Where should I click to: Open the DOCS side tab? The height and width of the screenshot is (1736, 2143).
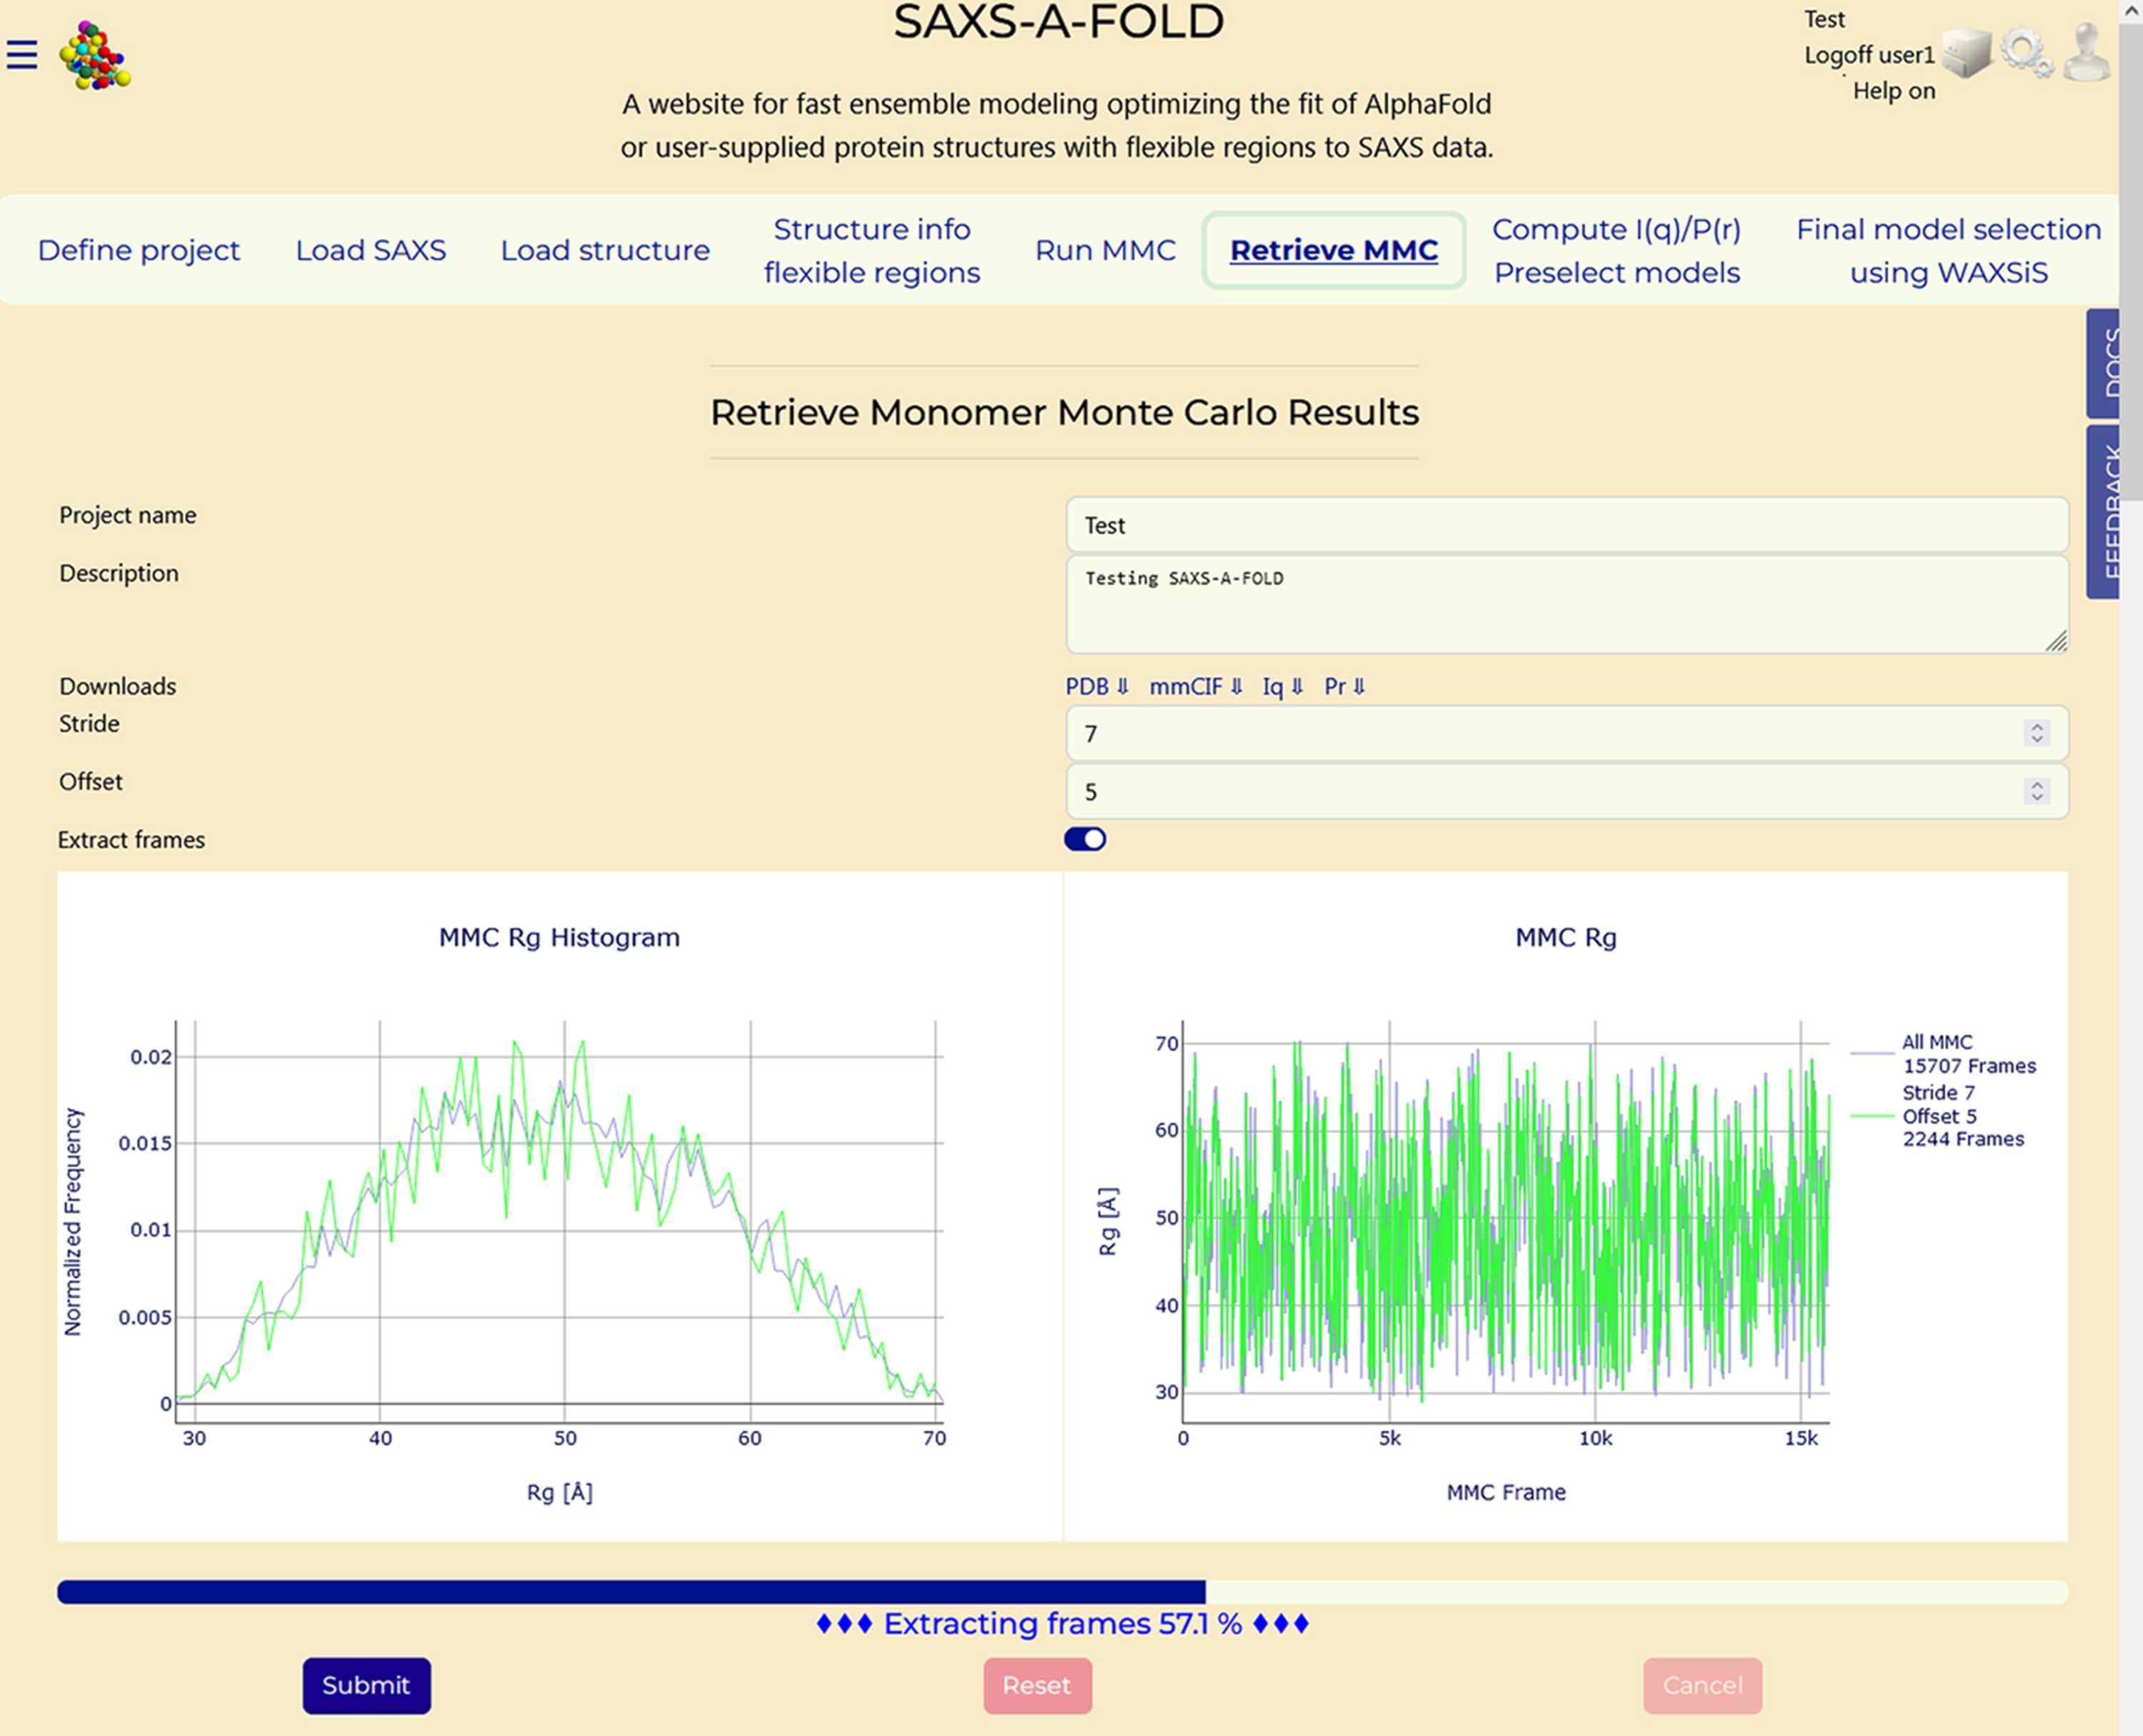(x=2103, y=363)
